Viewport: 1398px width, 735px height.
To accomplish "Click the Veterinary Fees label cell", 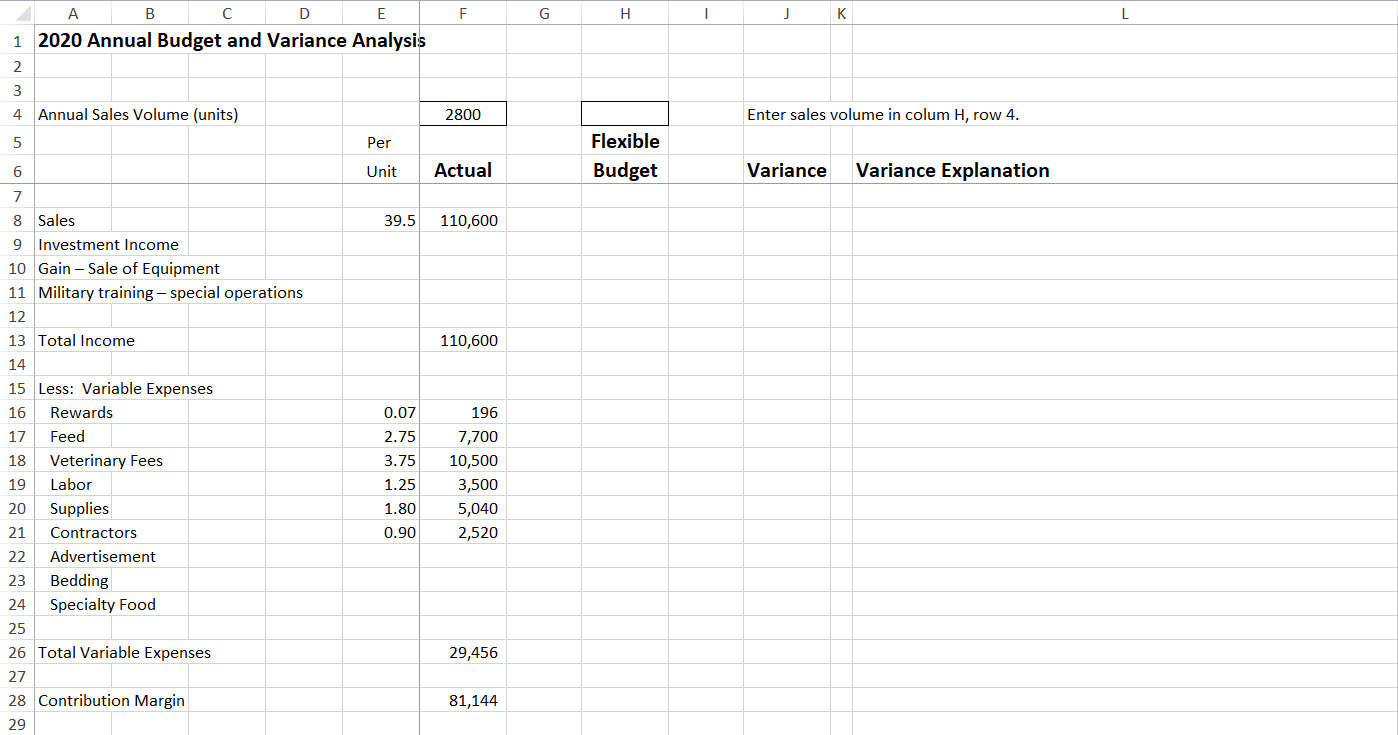I will coord(106,460).
